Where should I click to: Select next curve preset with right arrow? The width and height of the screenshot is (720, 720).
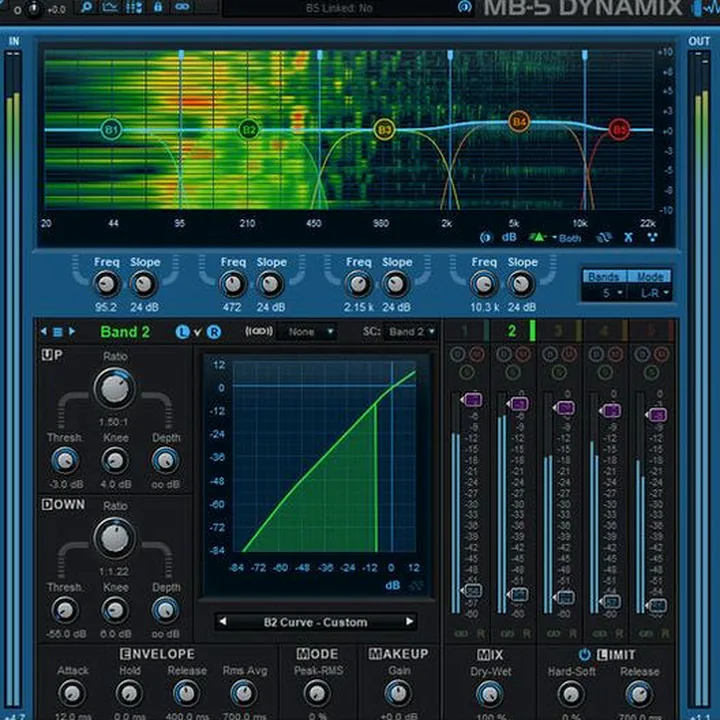[409, 621]
